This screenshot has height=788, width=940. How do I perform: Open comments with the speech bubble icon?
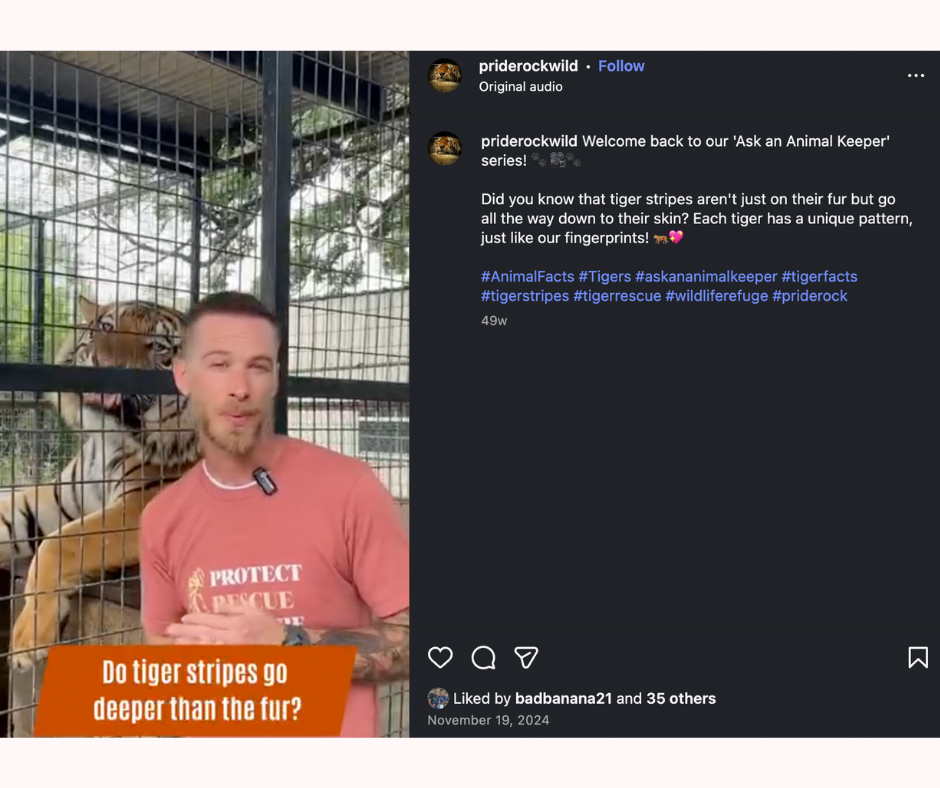[483, 658]
